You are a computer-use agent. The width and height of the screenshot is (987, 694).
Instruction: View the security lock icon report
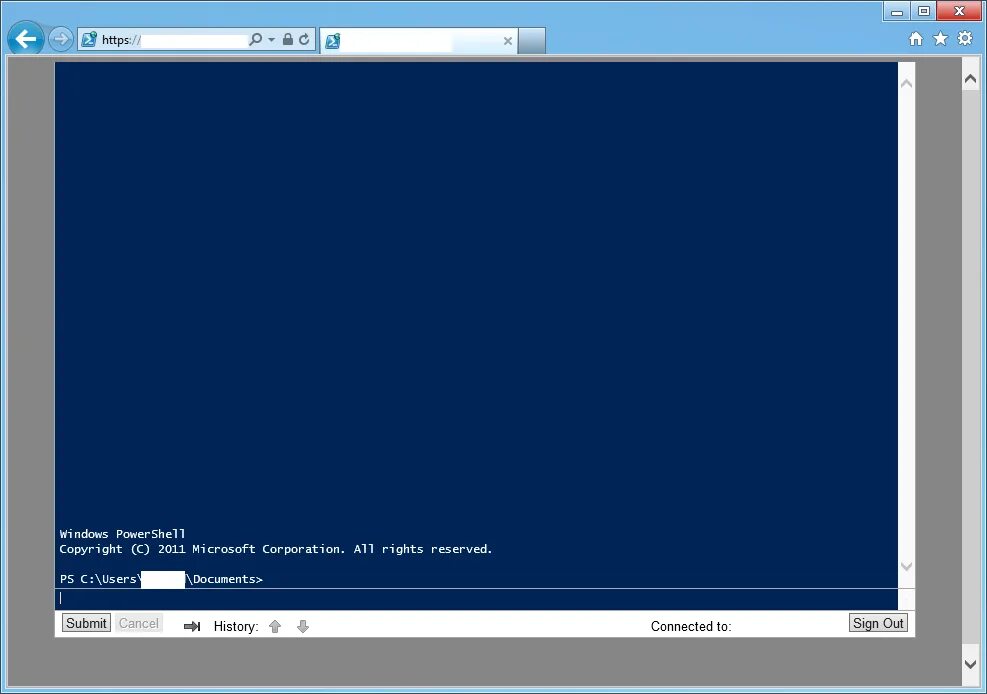(x=288, y=40)
